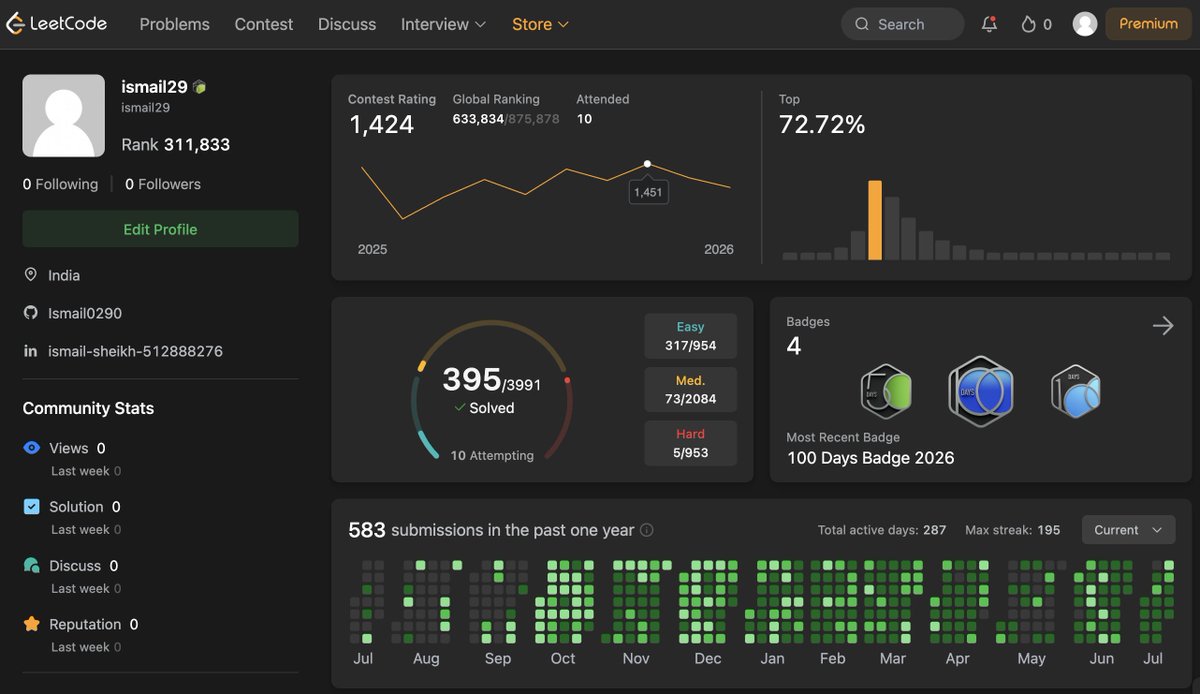1200x694 pixels.
Task: Click the Views eye icon
Action: point(32,448)
